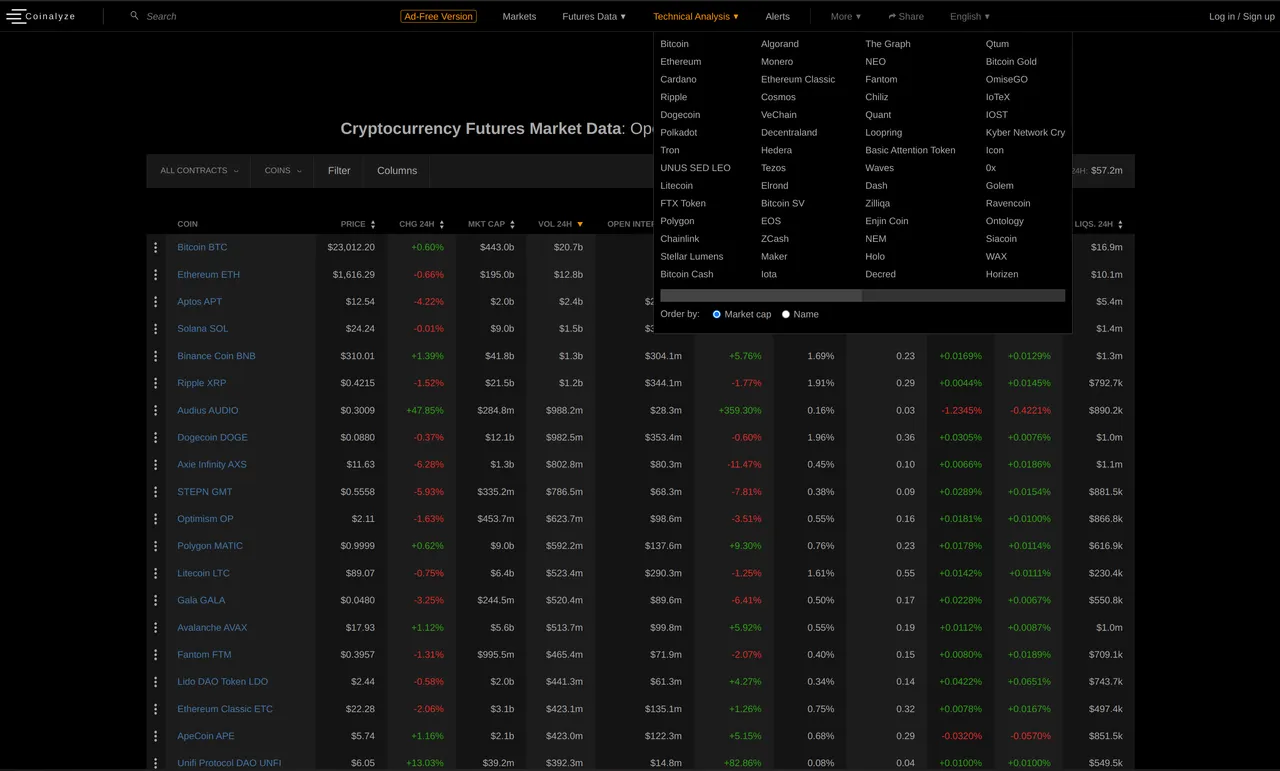
Task: Open row options menu for Avalanche AVAX
Action: pos(156,627)
